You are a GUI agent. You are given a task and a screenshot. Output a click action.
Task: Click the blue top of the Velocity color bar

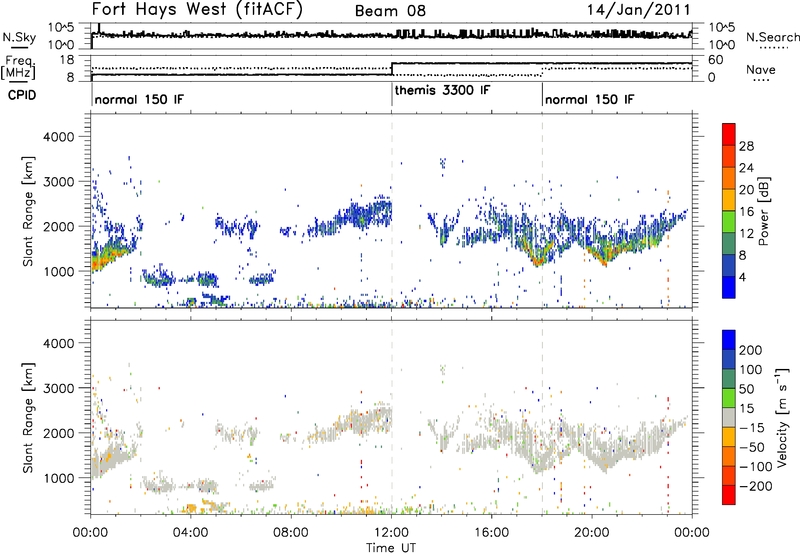(729, 340)
